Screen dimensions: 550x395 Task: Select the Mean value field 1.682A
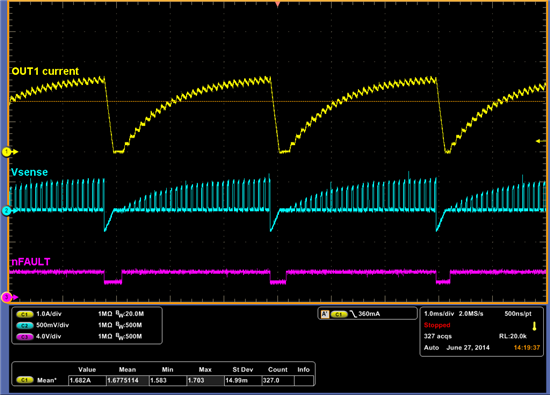point(87,380)
